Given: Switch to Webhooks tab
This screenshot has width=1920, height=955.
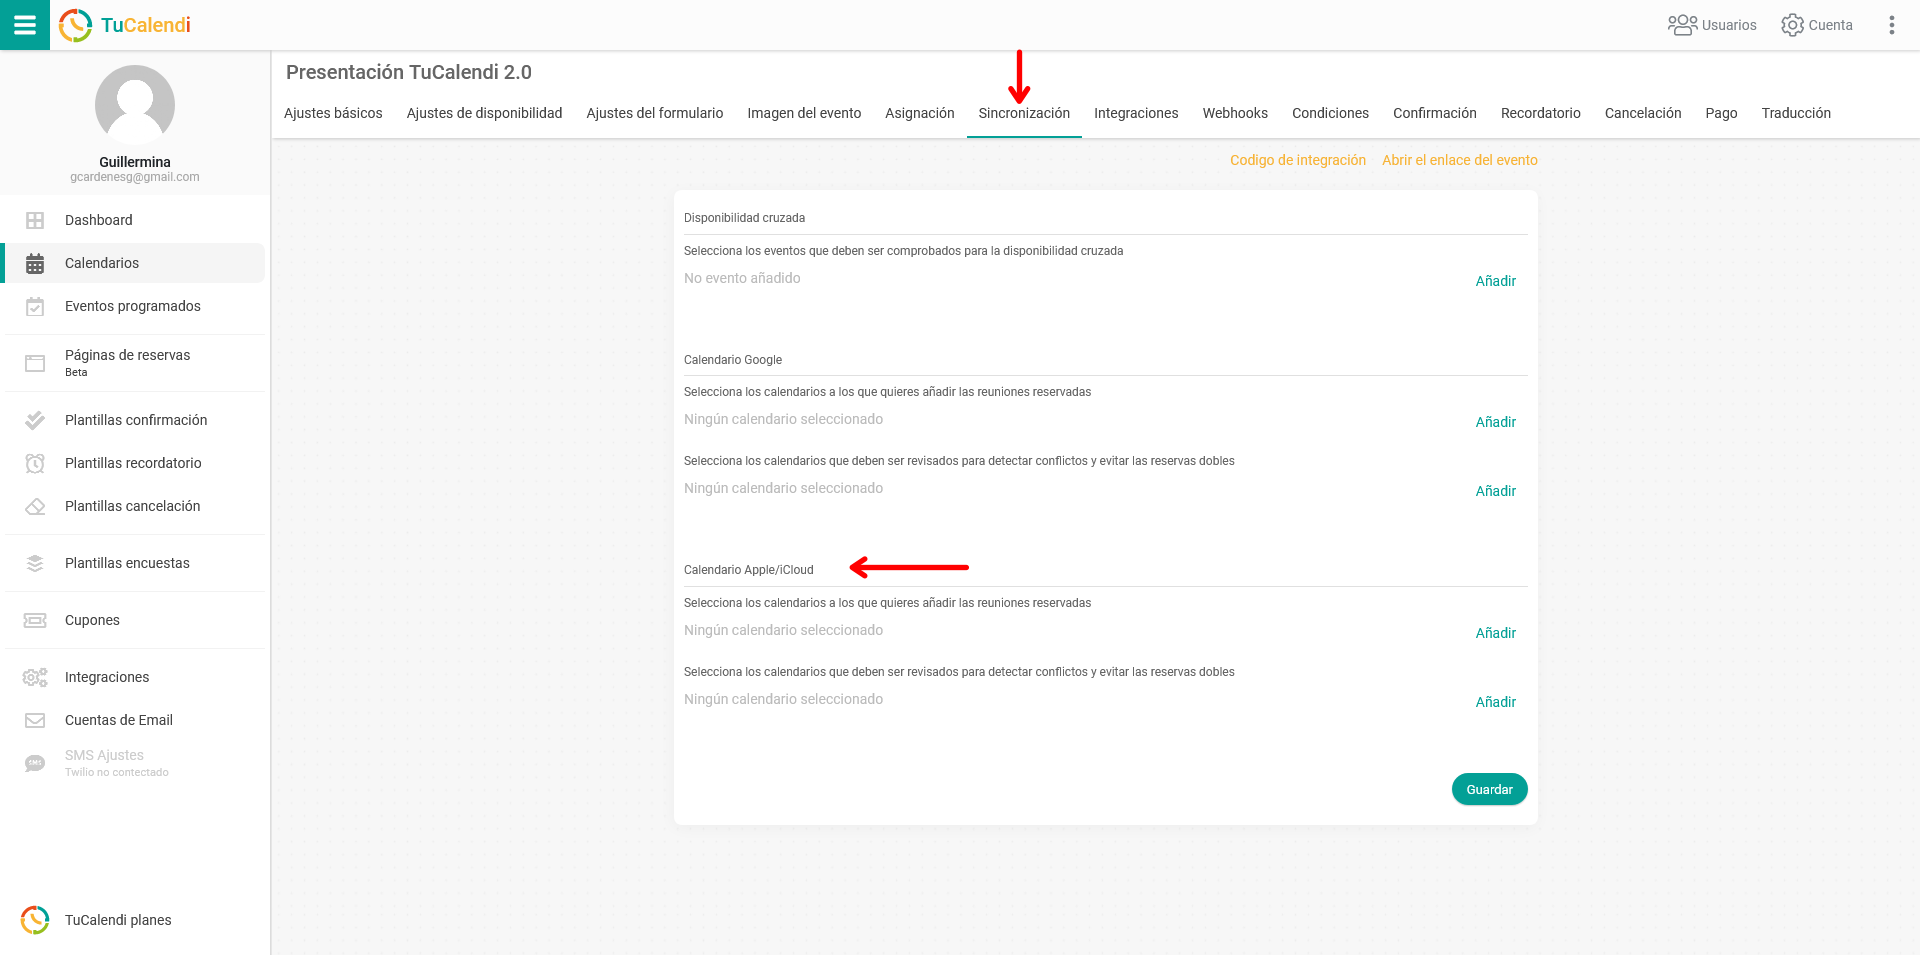Looking at the screenshot, I should click(1235, 113).
